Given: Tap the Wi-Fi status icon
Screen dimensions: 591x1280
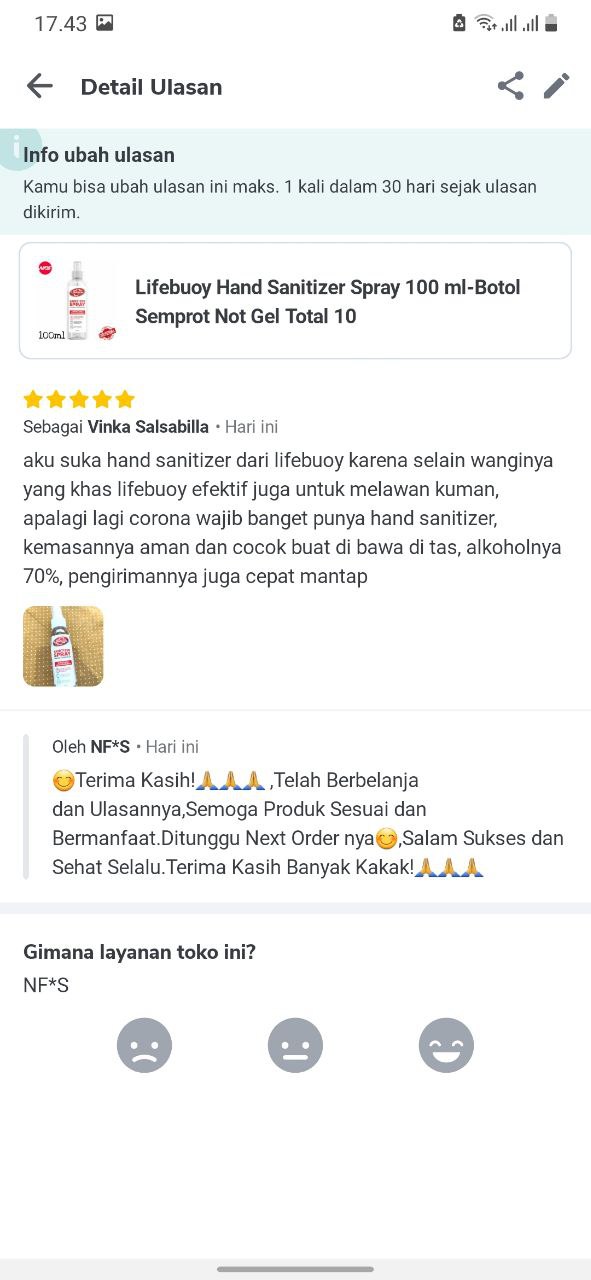Looking at the screenshot, I should tap(486, 23).
